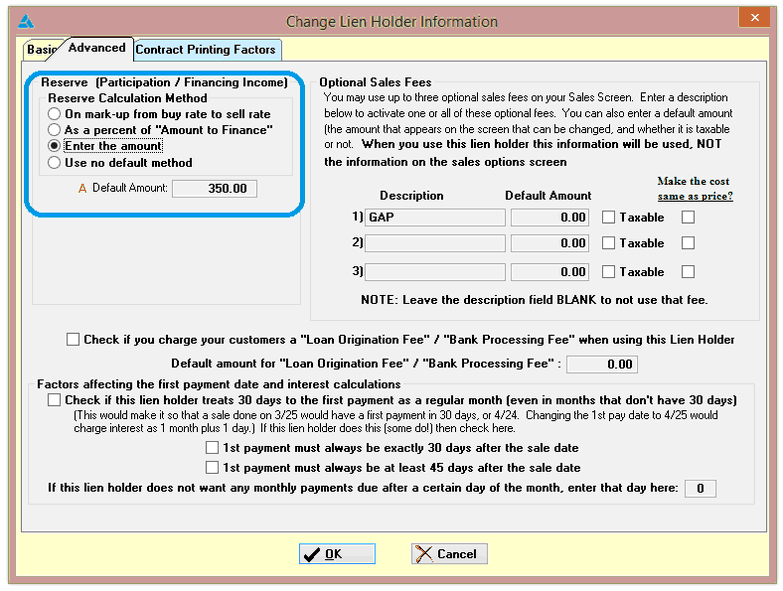The width and height of the screenshot is (783, 591).
Task: Click the 'same as price?' underlined link
Action: click(x=695, y=196)
